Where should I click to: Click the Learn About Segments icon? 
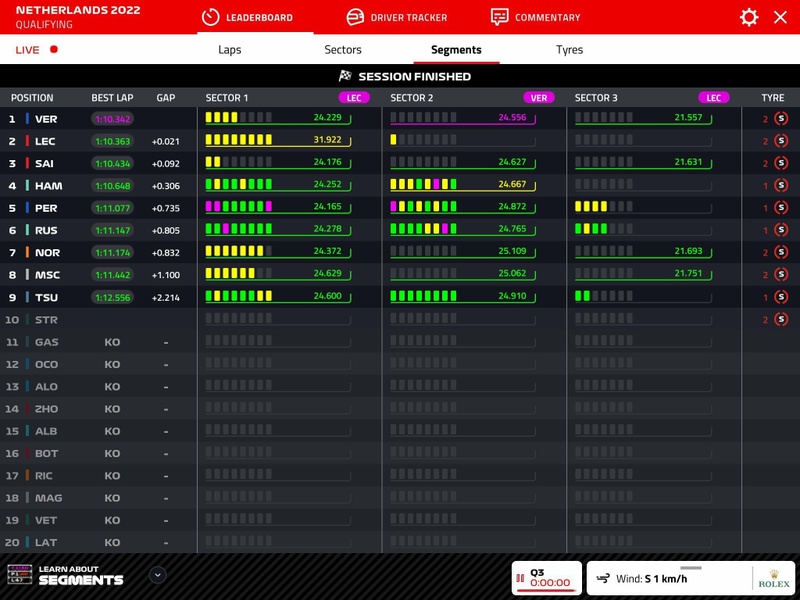20,574
